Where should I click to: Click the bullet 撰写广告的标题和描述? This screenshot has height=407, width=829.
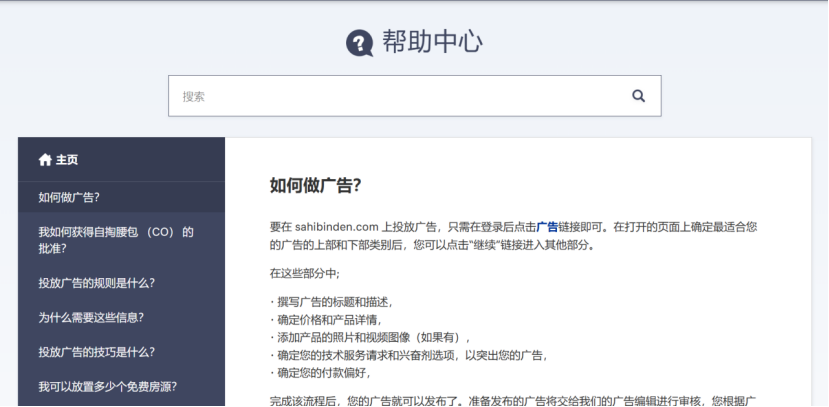pos(332,302)
